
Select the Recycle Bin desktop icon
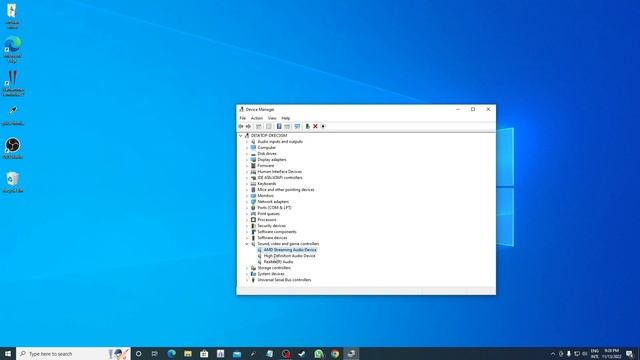13,182
